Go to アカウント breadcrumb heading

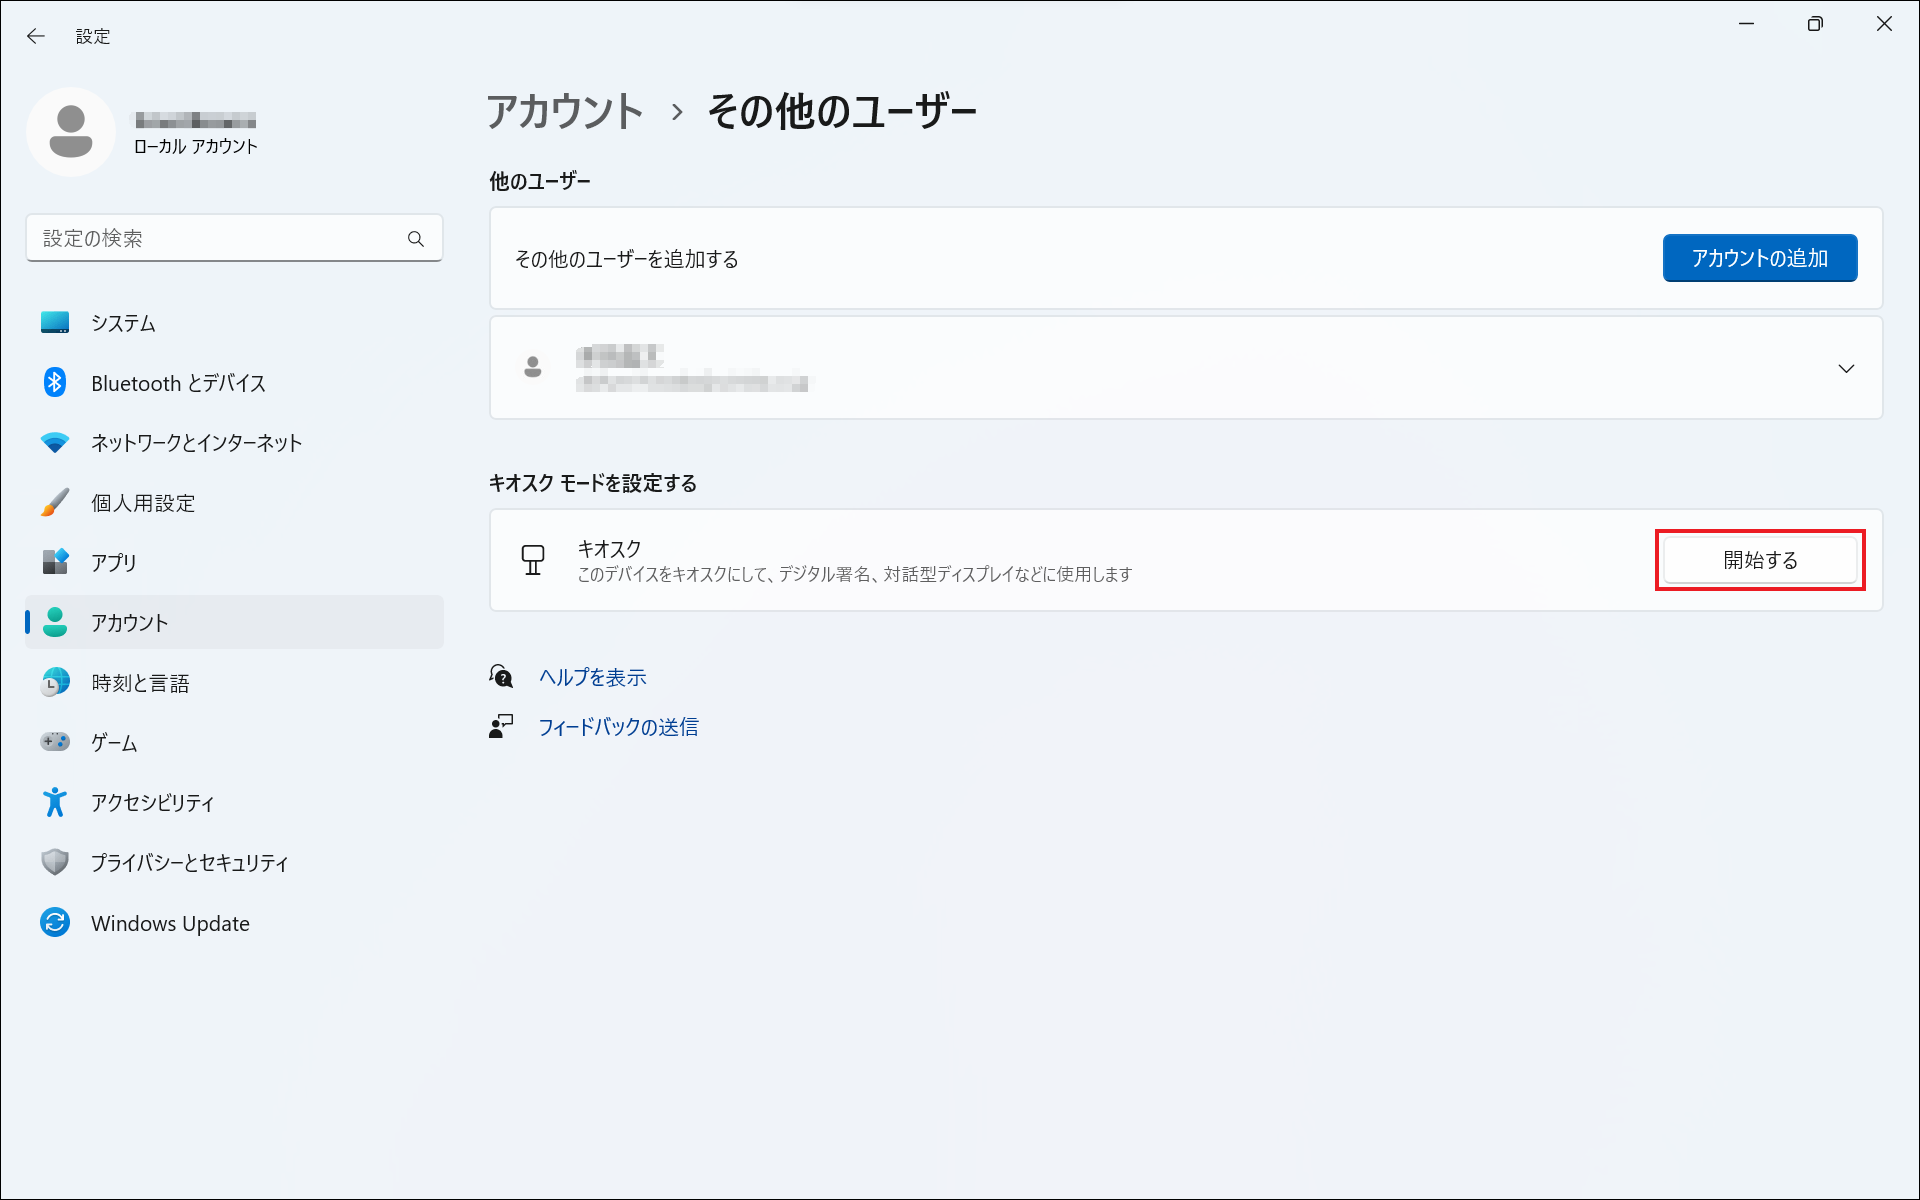(565, 111)
